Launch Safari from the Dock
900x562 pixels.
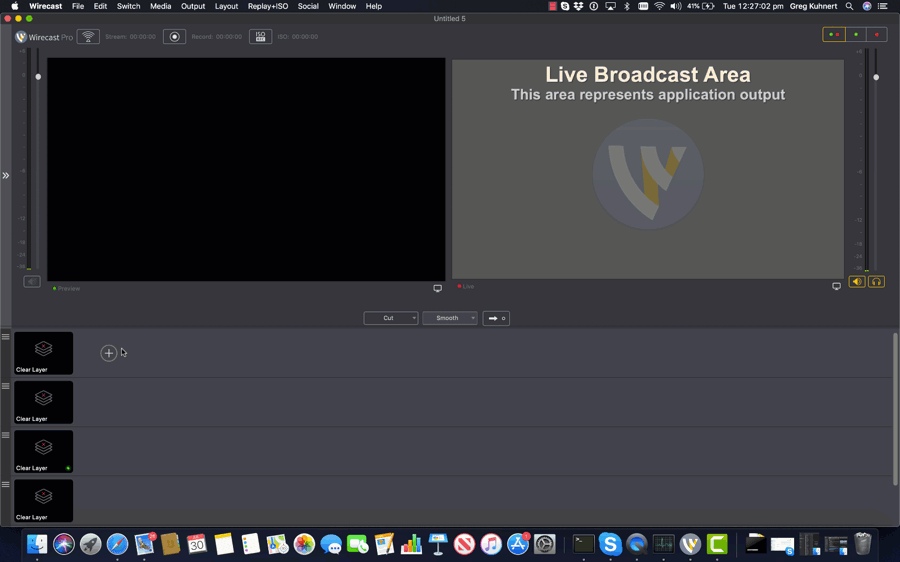[x=117, y=544]
